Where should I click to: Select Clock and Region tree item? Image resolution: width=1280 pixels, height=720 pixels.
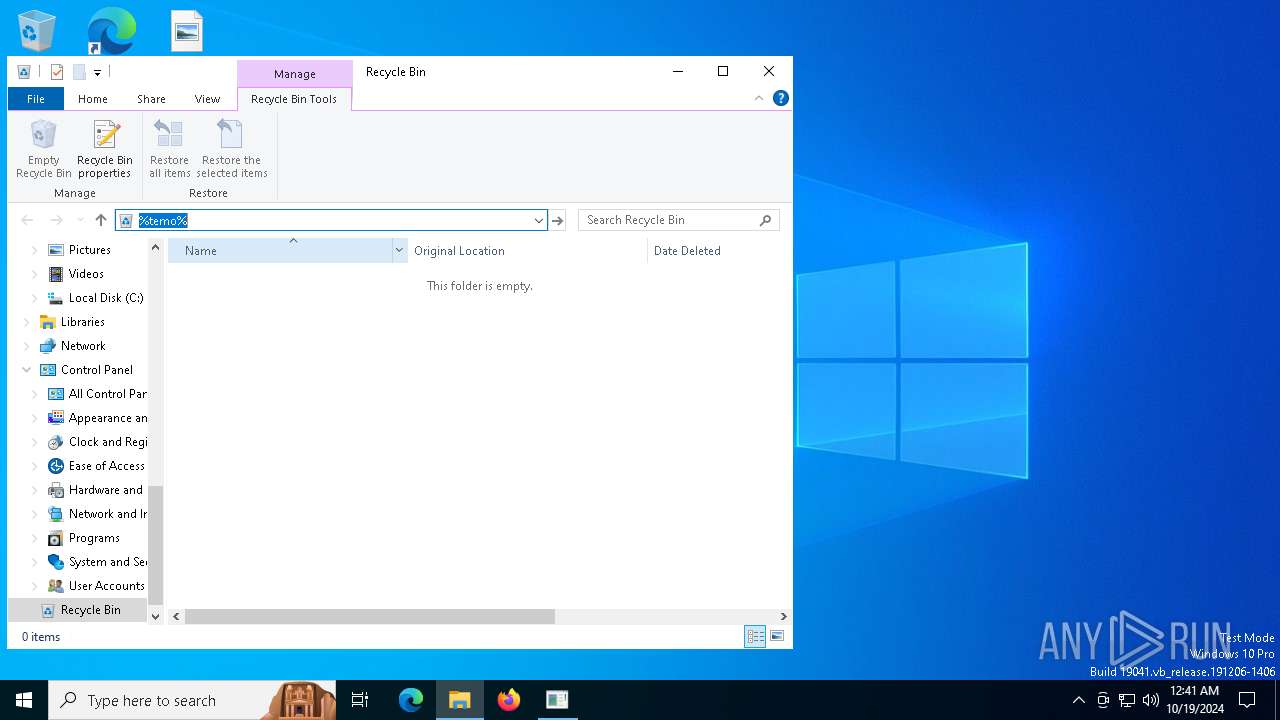tap(107, 442)
